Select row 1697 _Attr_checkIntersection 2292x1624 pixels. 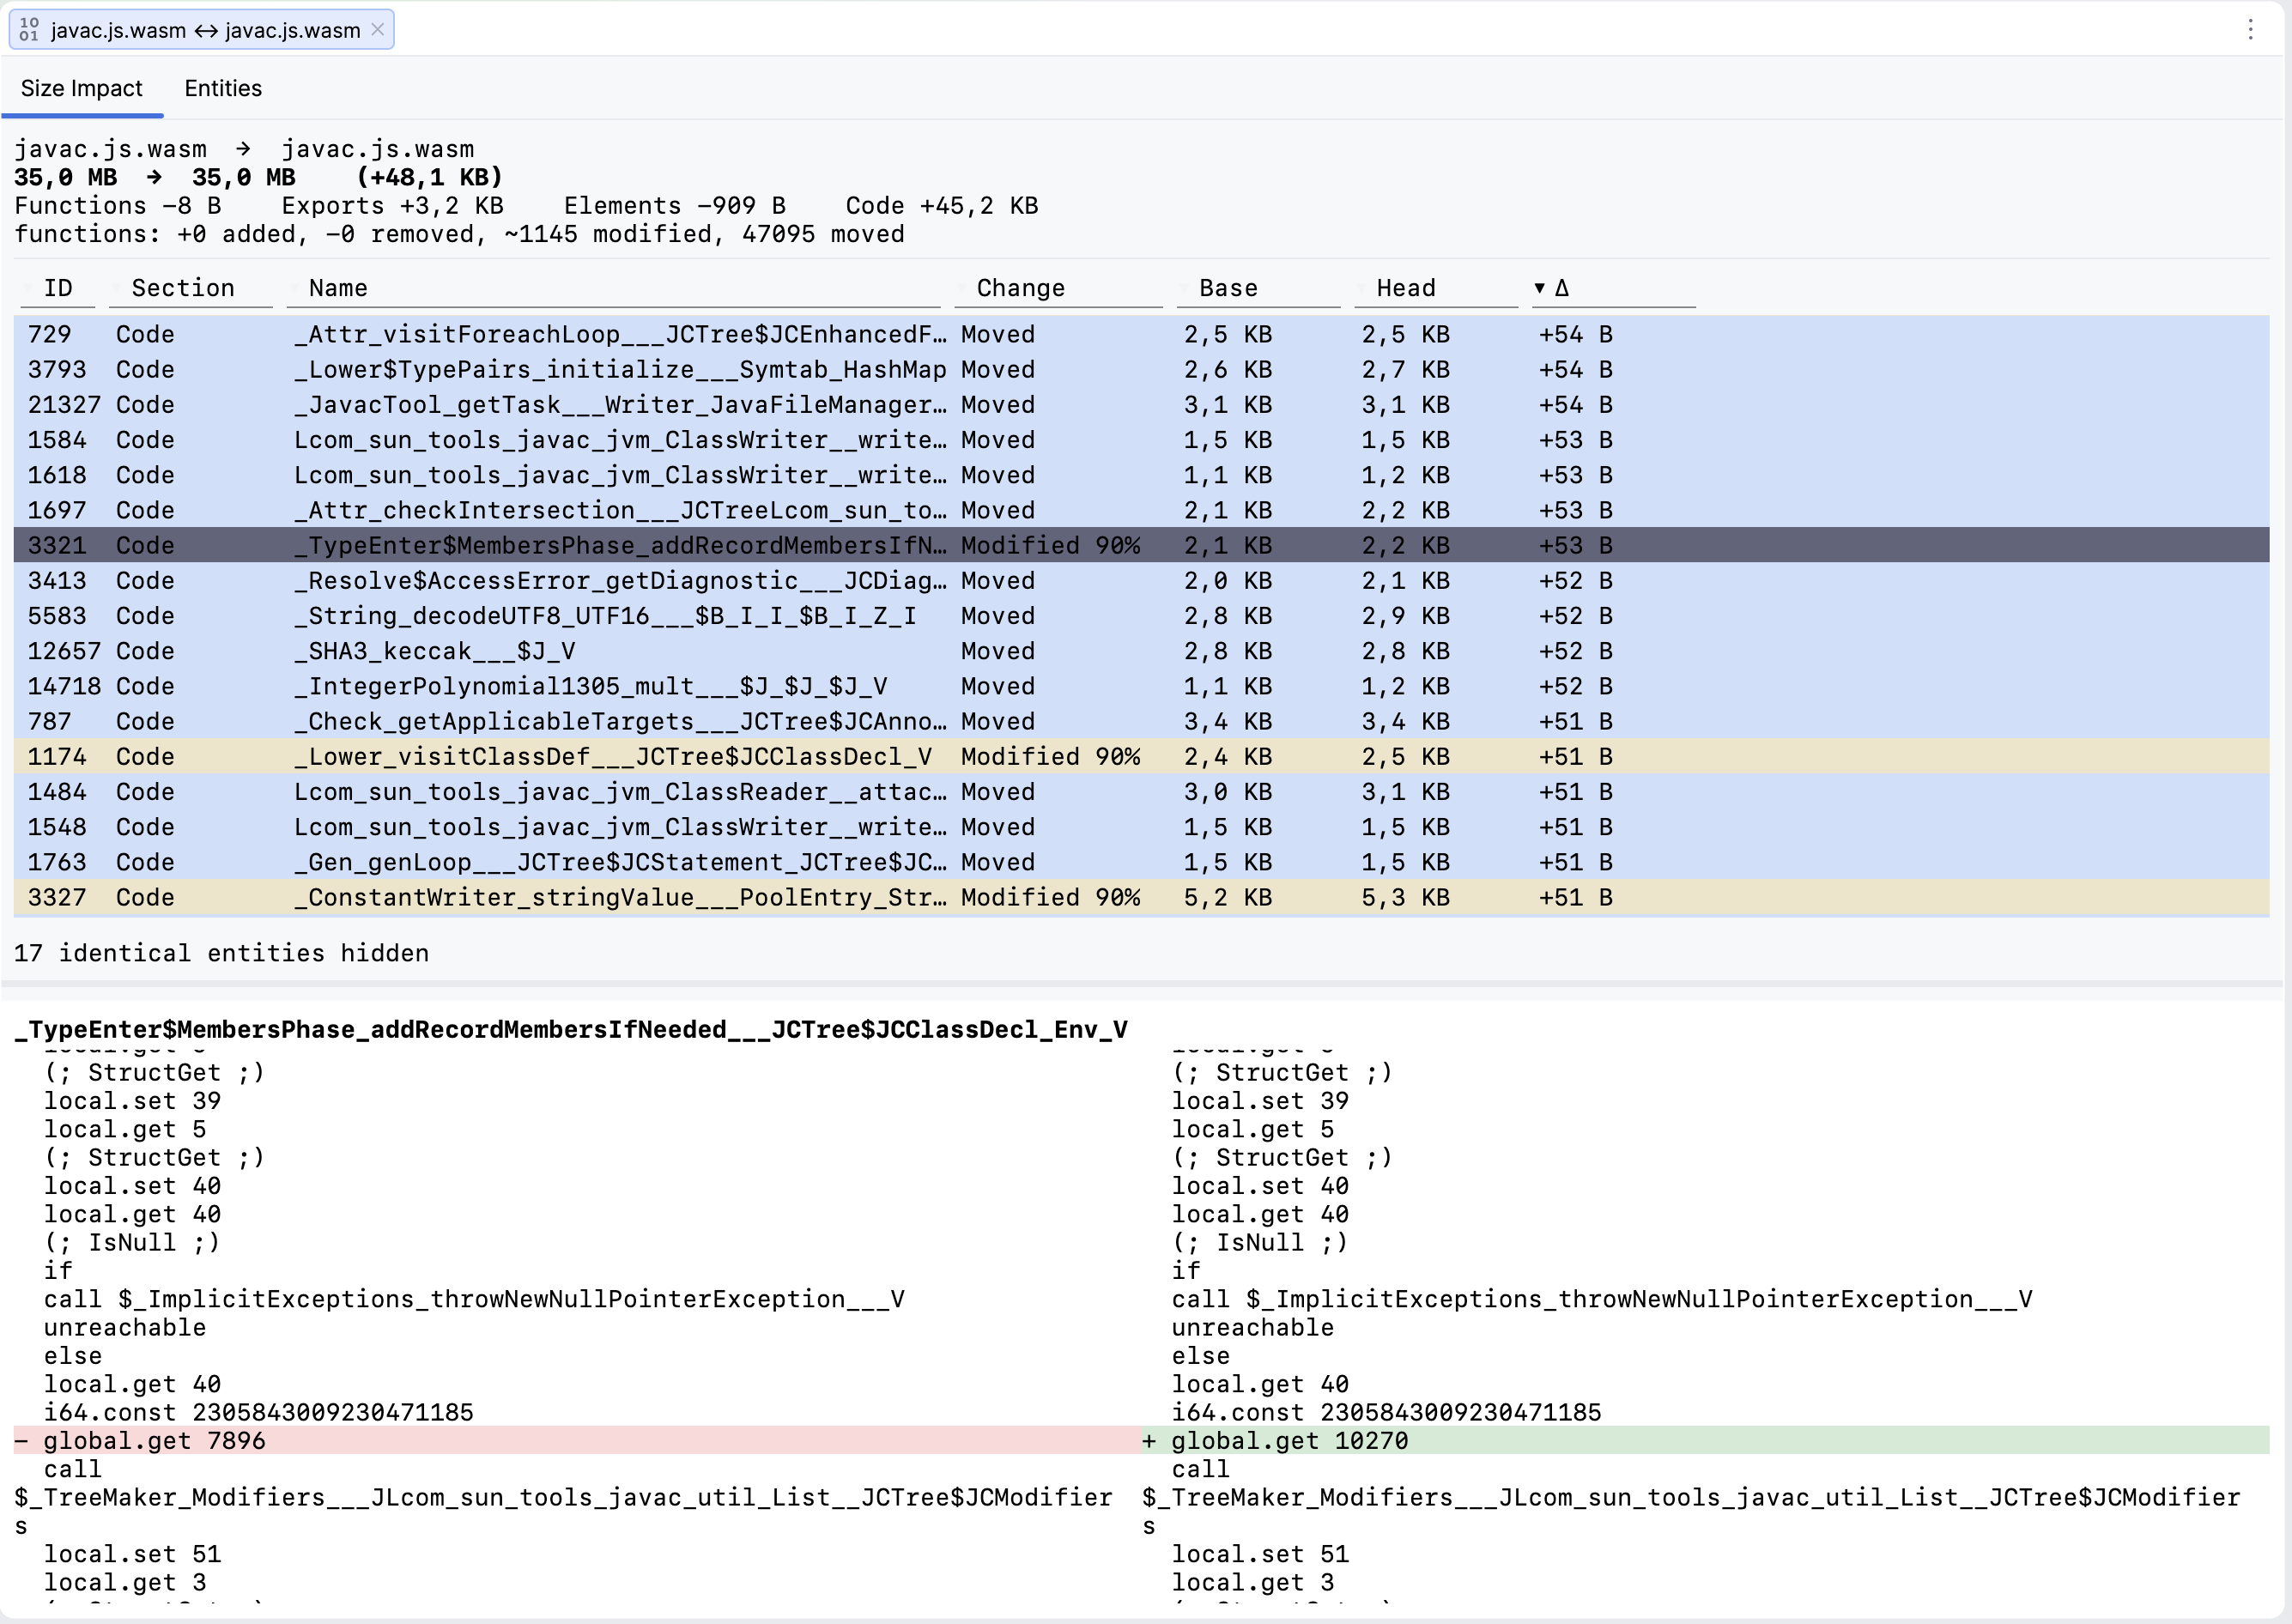coord(1141,510)
